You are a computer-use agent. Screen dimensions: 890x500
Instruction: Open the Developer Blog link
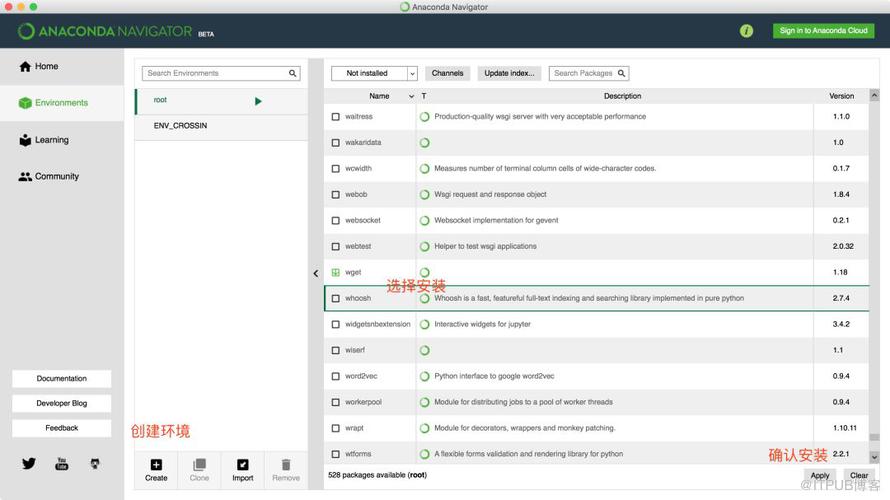(62, 404)
